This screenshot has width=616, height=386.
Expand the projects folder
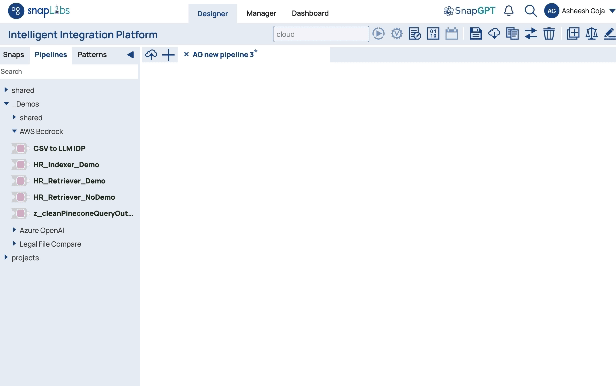(x=6, y=257)
